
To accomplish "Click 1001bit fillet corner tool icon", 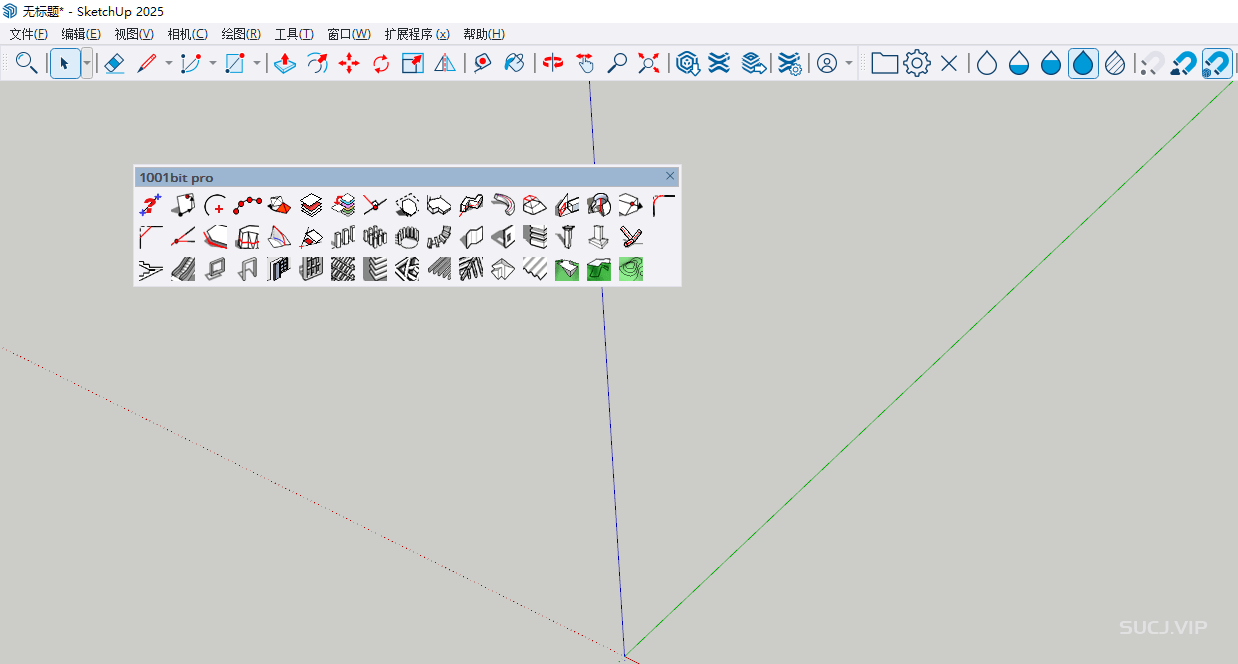I will pos(662,205).
